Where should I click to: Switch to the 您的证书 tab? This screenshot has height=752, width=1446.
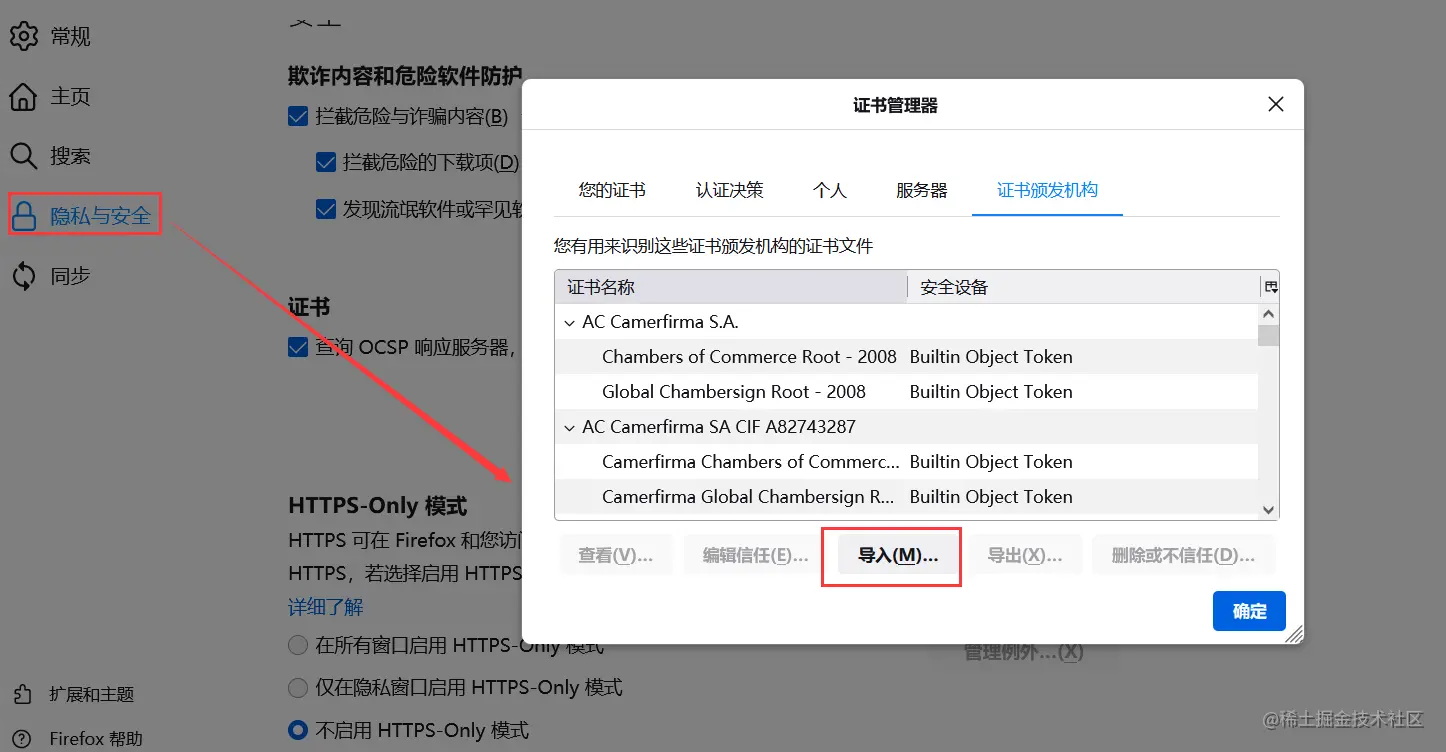(611, 189)
